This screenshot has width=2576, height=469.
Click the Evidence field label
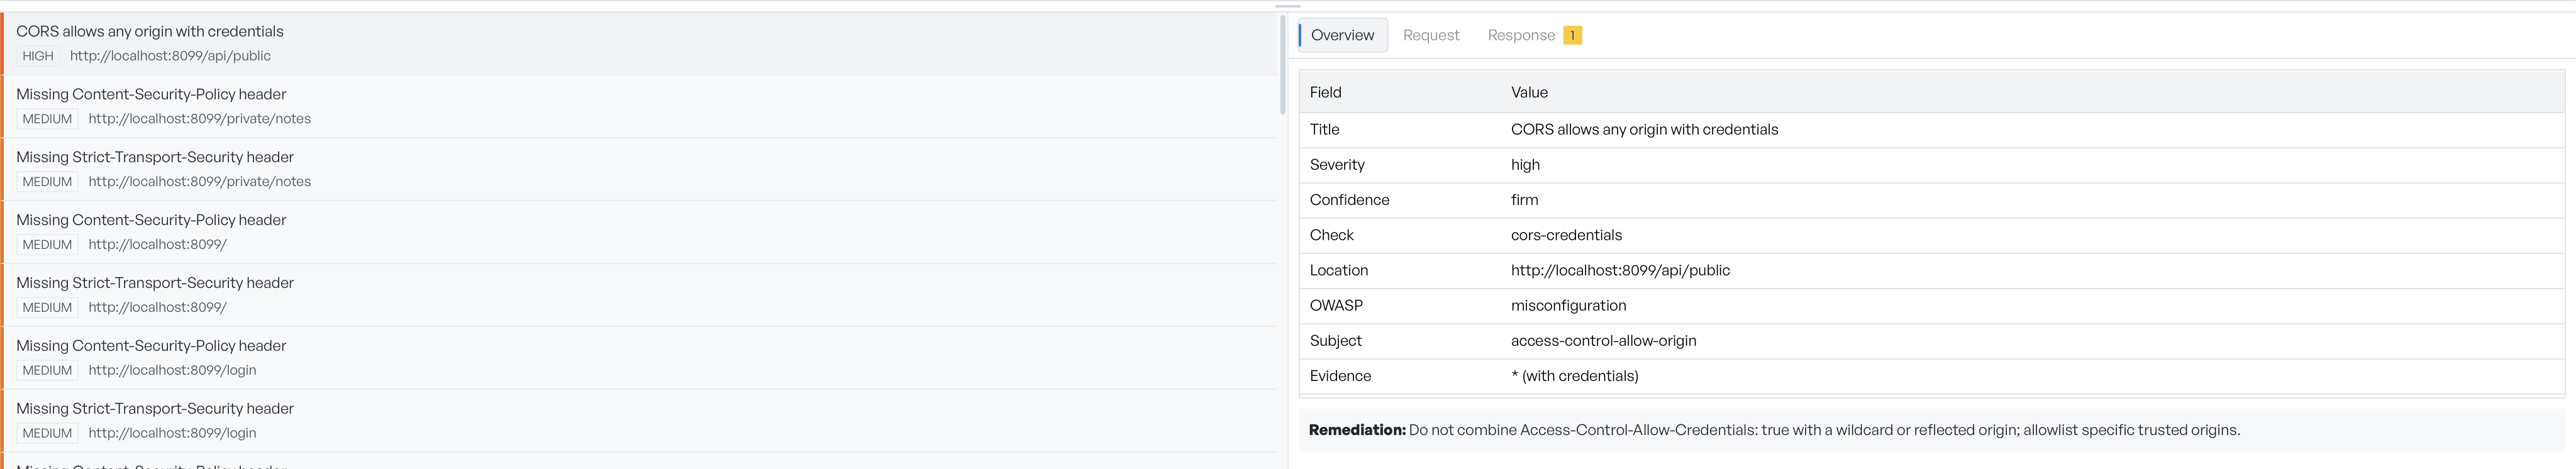pyautogui.click(x=1340, y=376)
